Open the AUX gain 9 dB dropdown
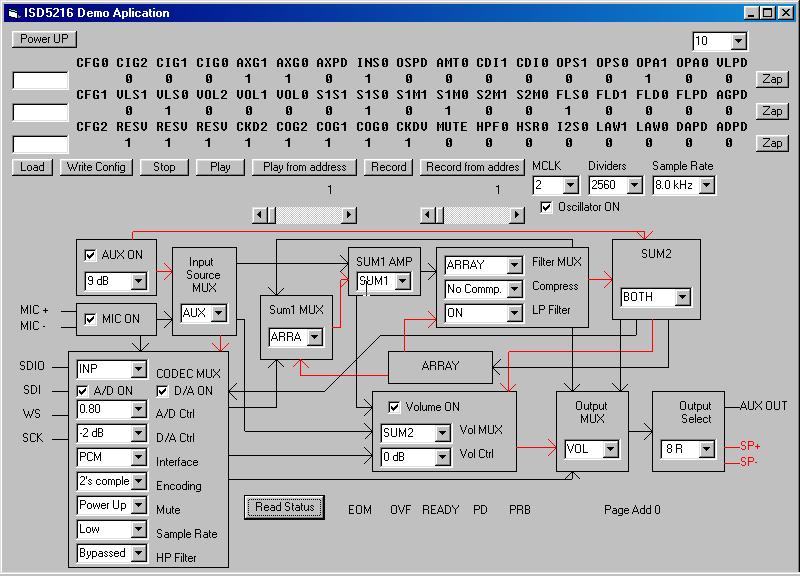 pos(138,281)
